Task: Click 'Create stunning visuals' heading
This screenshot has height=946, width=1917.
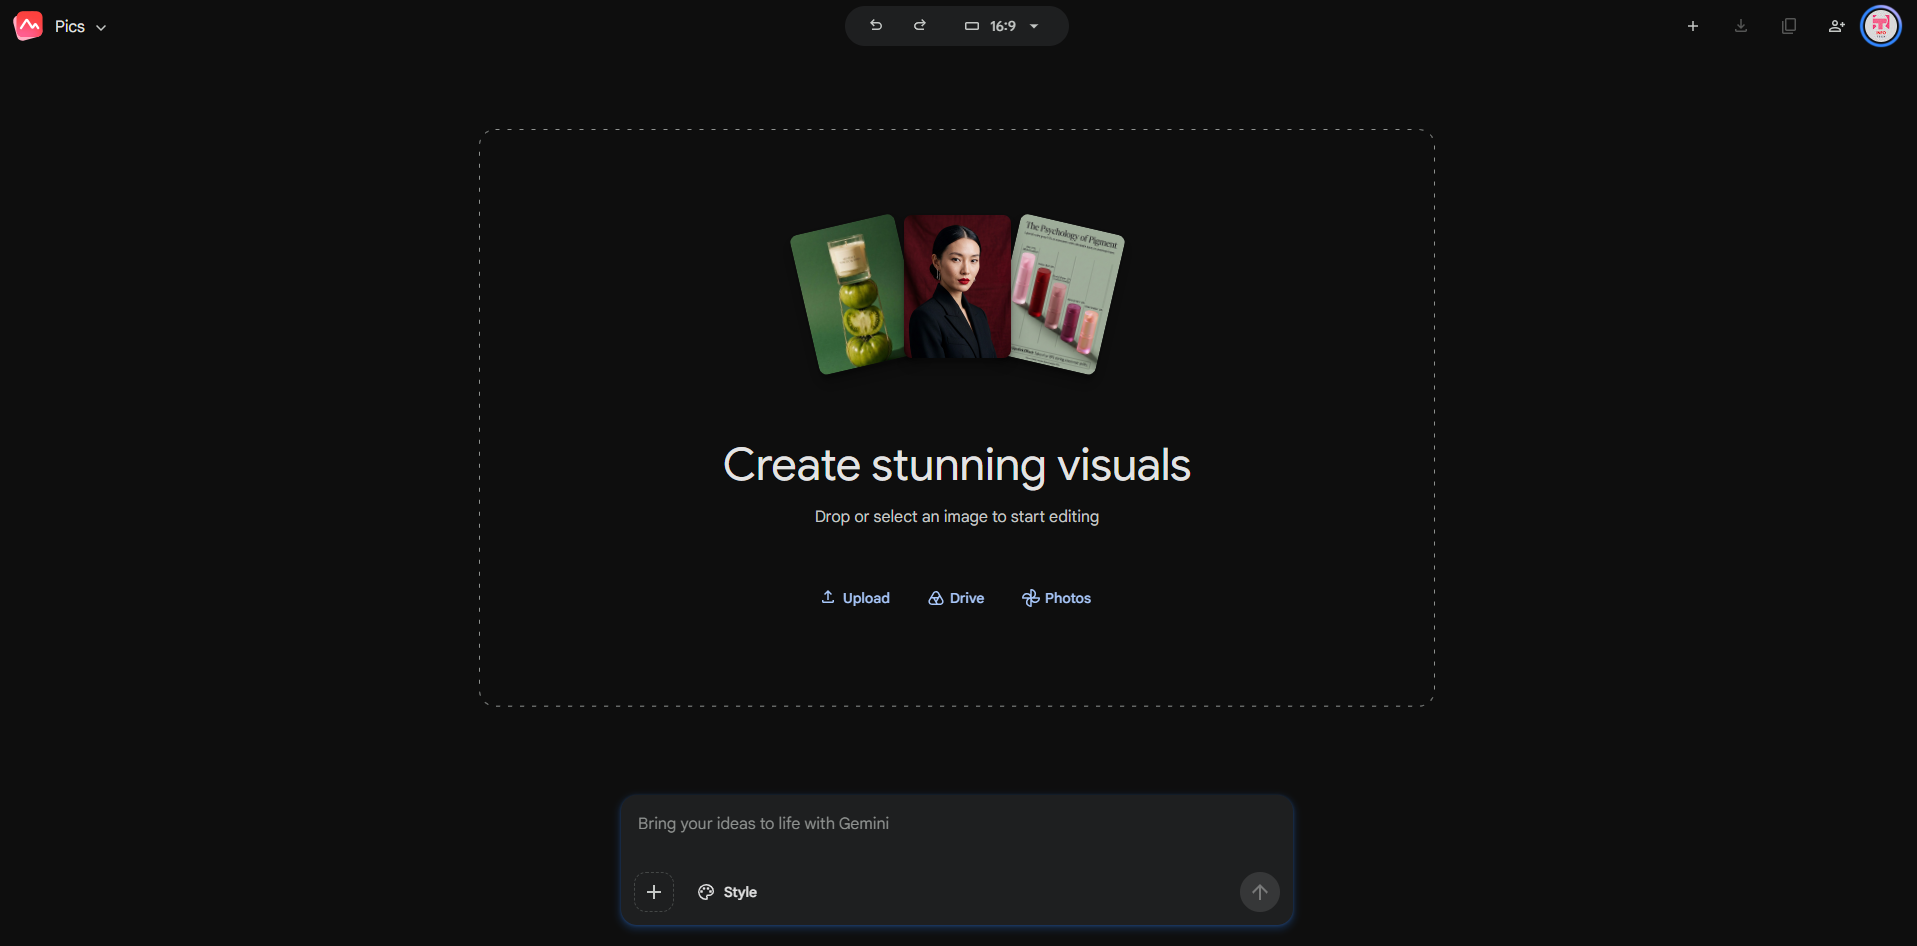Action: [957, 465]
